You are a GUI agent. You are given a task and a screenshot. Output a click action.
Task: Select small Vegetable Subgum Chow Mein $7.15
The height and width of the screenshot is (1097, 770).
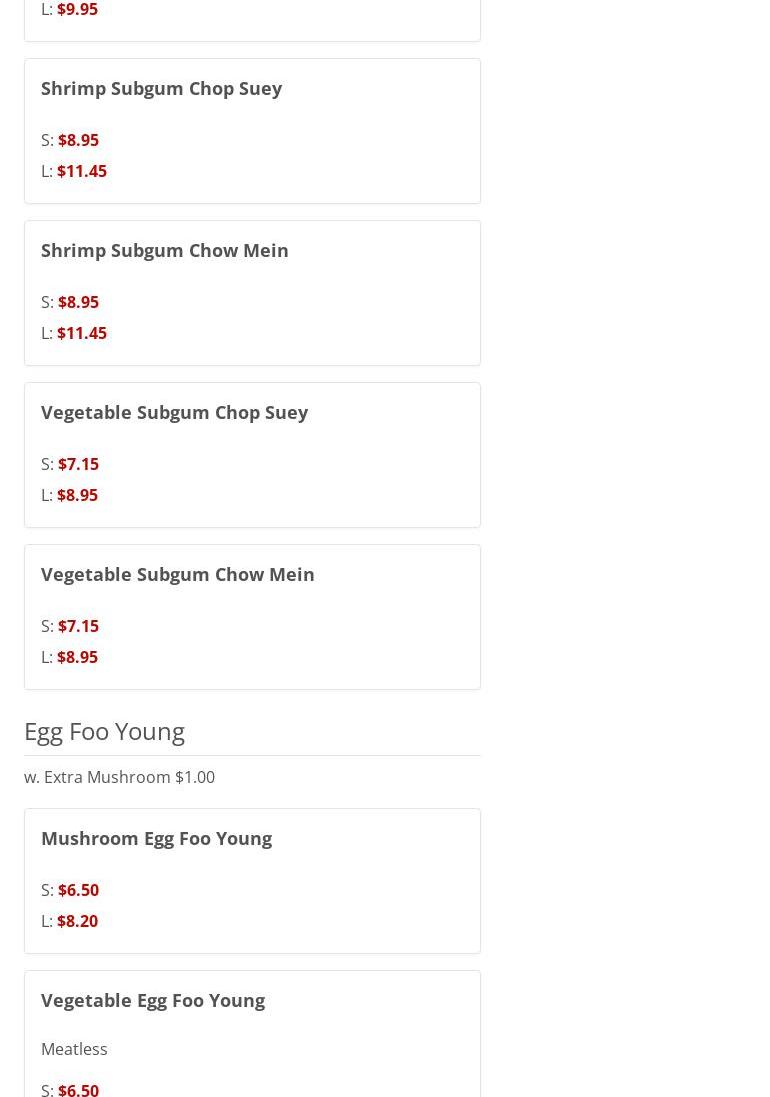coord(78,626)
